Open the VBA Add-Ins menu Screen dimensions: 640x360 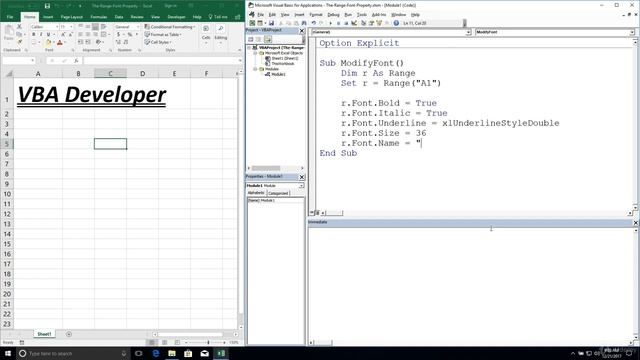tap(379, 15)
